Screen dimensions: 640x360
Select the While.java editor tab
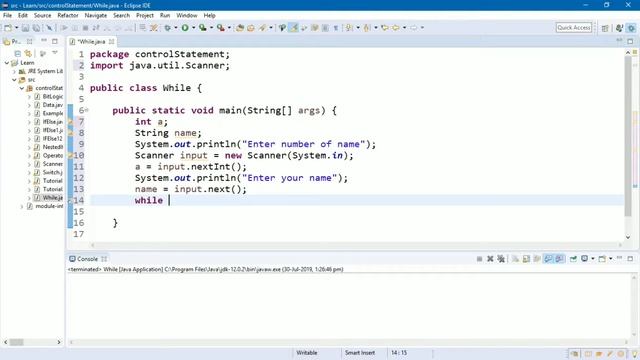[x=91, y=42]
